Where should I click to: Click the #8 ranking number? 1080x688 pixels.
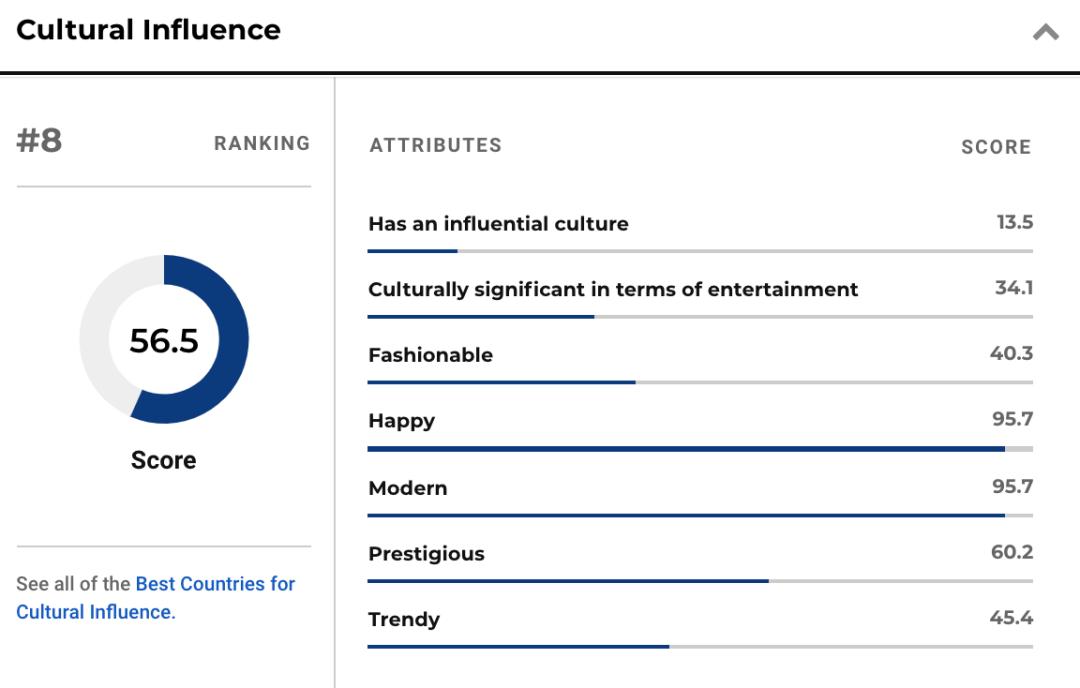coord(39,141)
